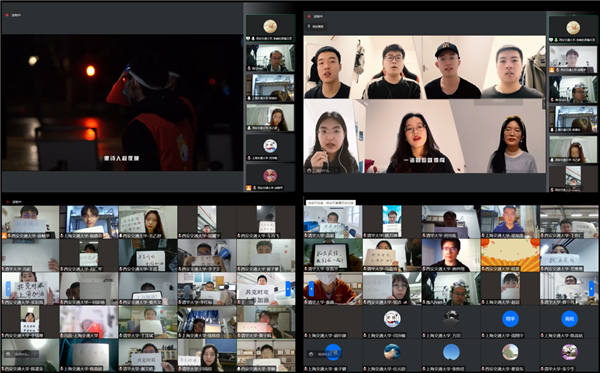This screenshot has width=600, height=373.
Task: Go to previous gallery page in bottom-right grid
Action: coord(311,288)
